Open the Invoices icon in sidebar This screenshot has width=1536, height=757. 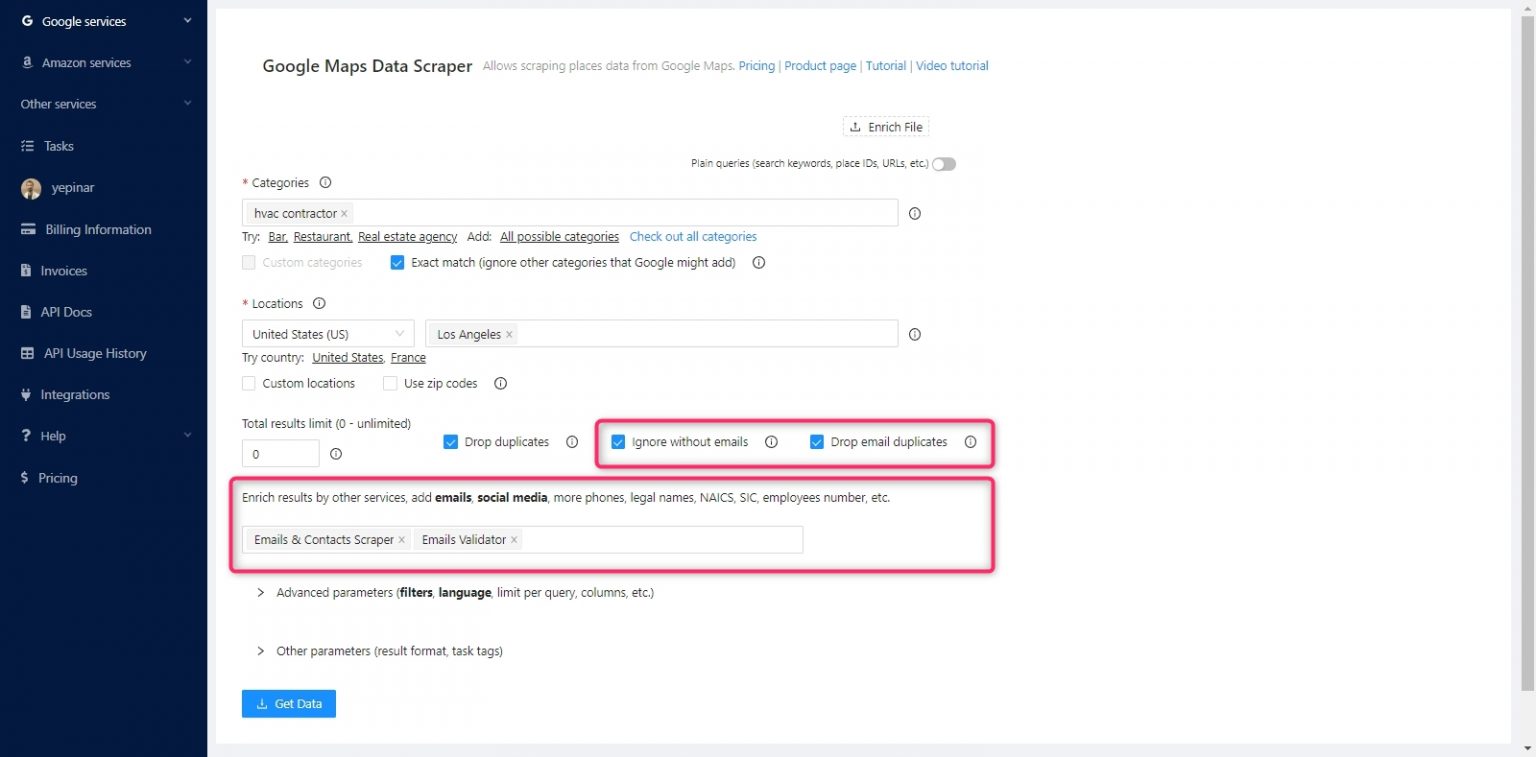tap(28, 270)
